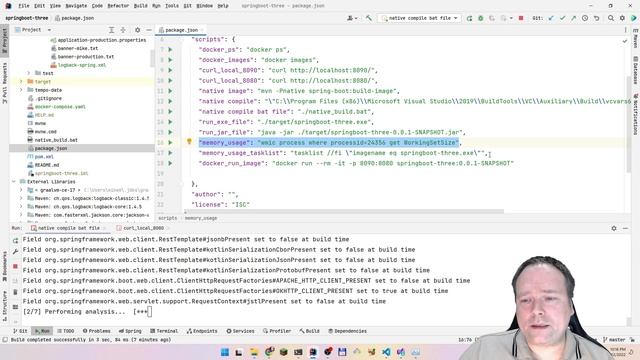Open the Run tool window settings gear
The image size is (640, 360).
coord(614,228)
